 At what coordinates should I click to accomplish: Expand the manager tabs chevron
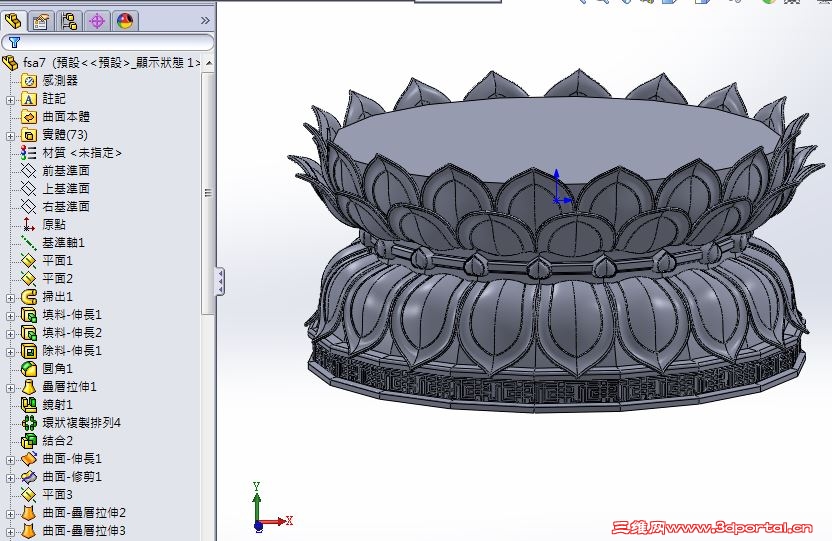205,21
